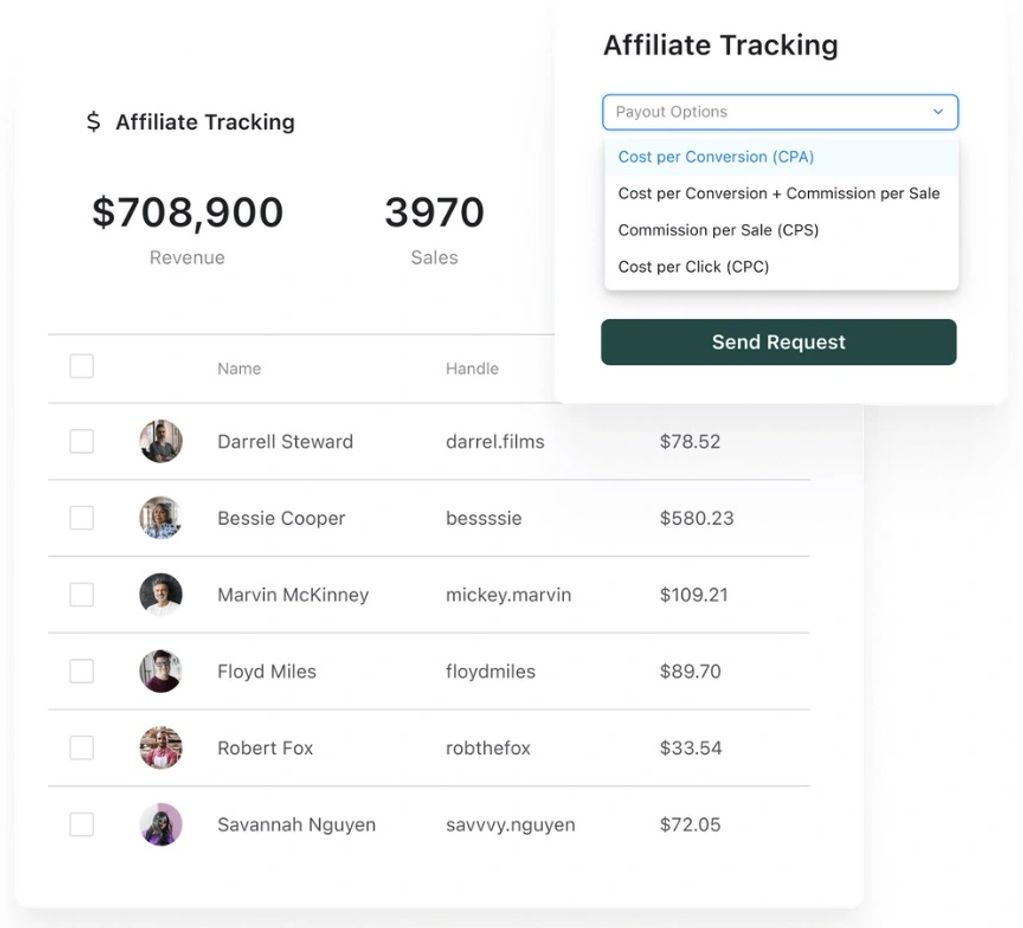This screenshot has width=1023, height=928.
Task: Click Bessie Cooper's profile avatar
Action: point(160,518)
